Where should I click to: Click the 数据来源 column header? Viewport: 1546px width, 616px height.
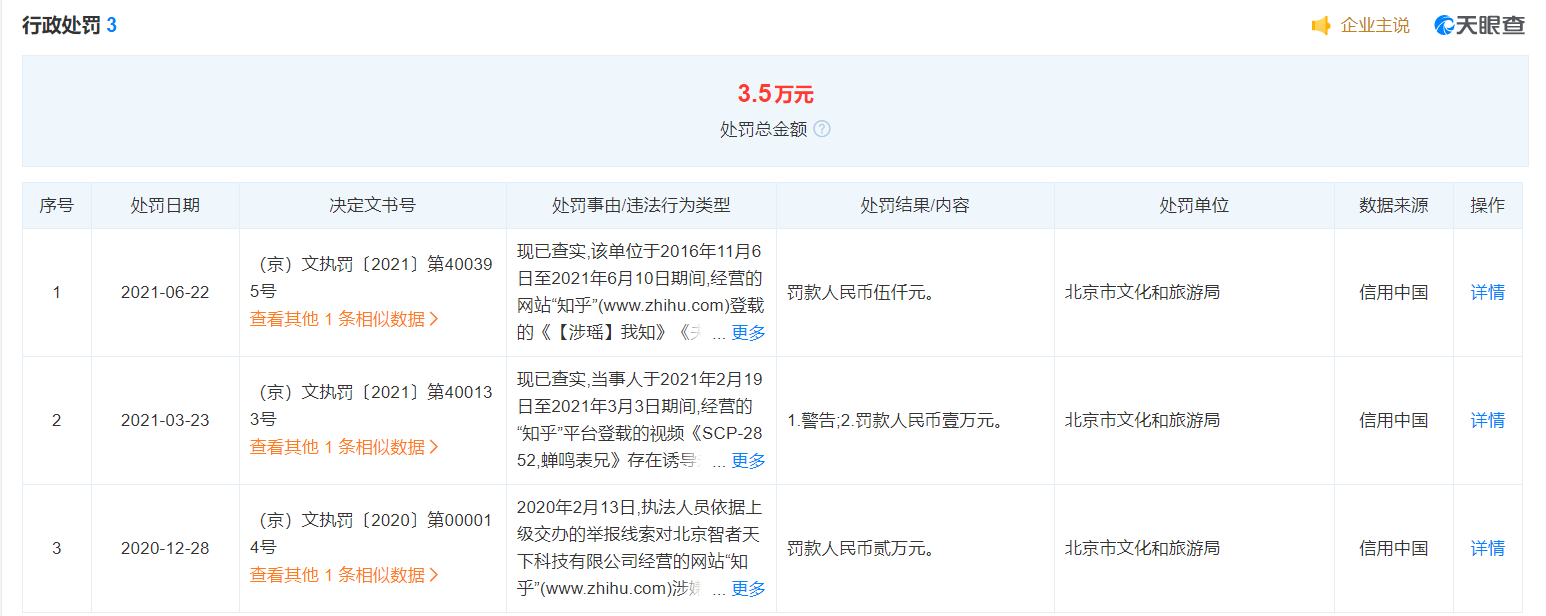(1393, 205)
